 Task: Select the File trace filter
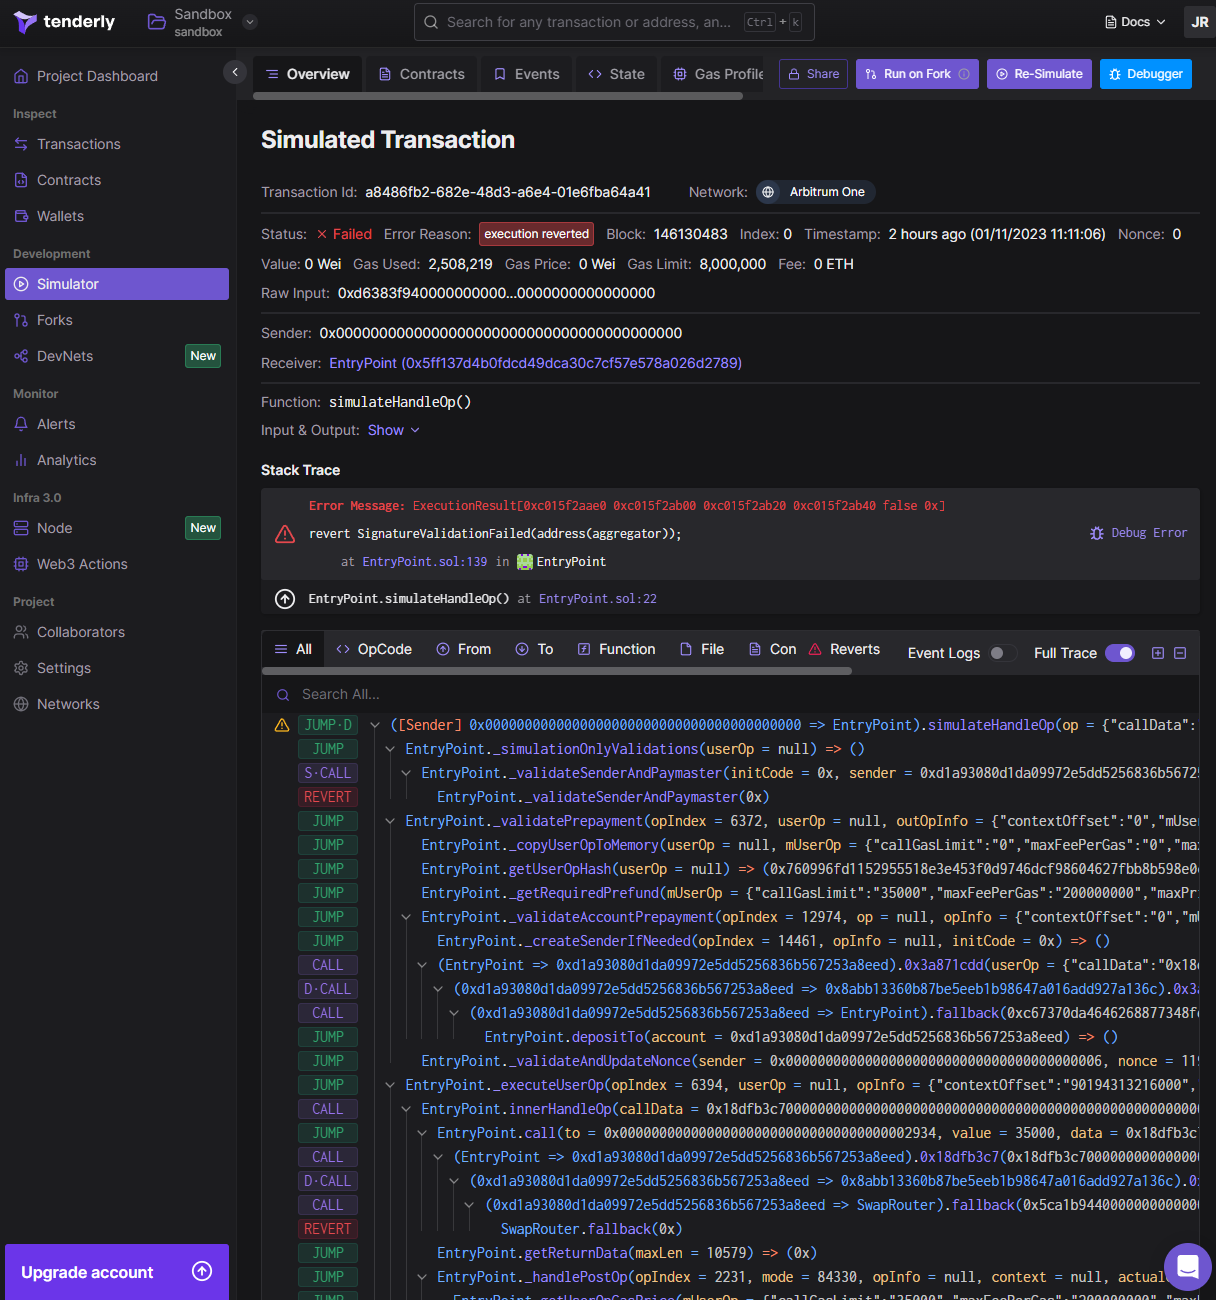click(x=702, y=649)
